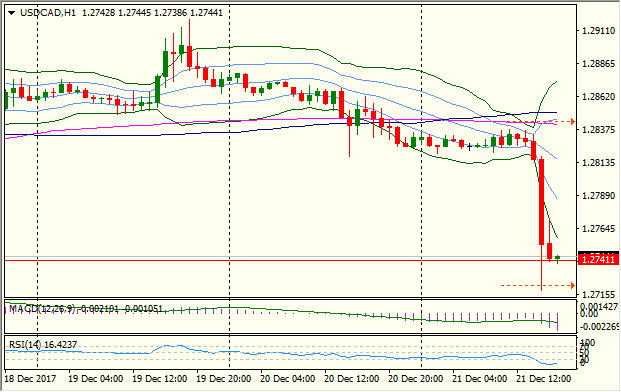The height and width of the screenshot is (392, 621).
Task: Click the RSI(14) 16.4237 indicator label
Action: [43, 345]
